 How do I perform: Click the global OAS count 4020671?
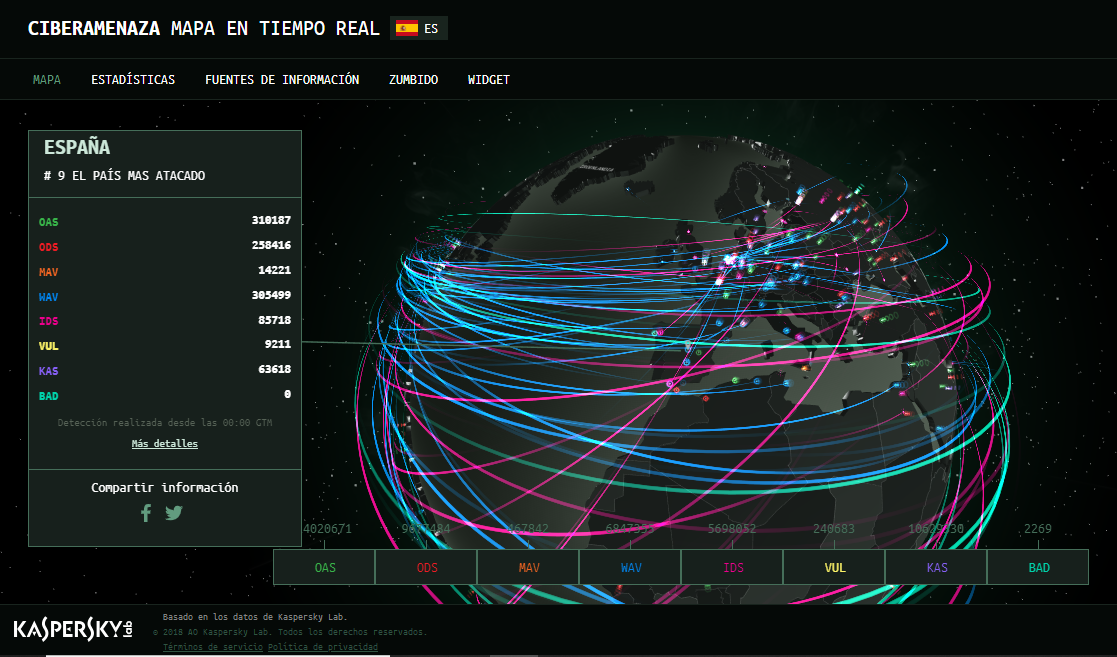click(x=328, y=529)
